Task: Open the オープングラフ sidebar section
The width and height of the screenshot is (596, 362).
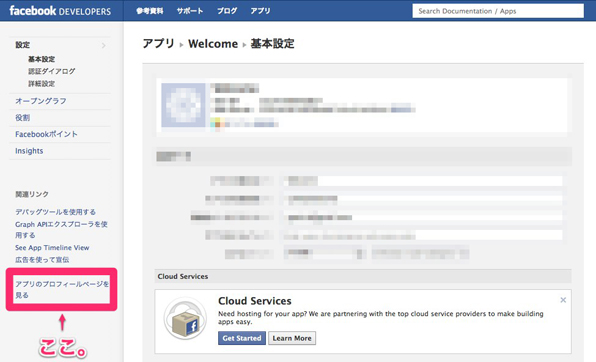Action: point(41,101)
